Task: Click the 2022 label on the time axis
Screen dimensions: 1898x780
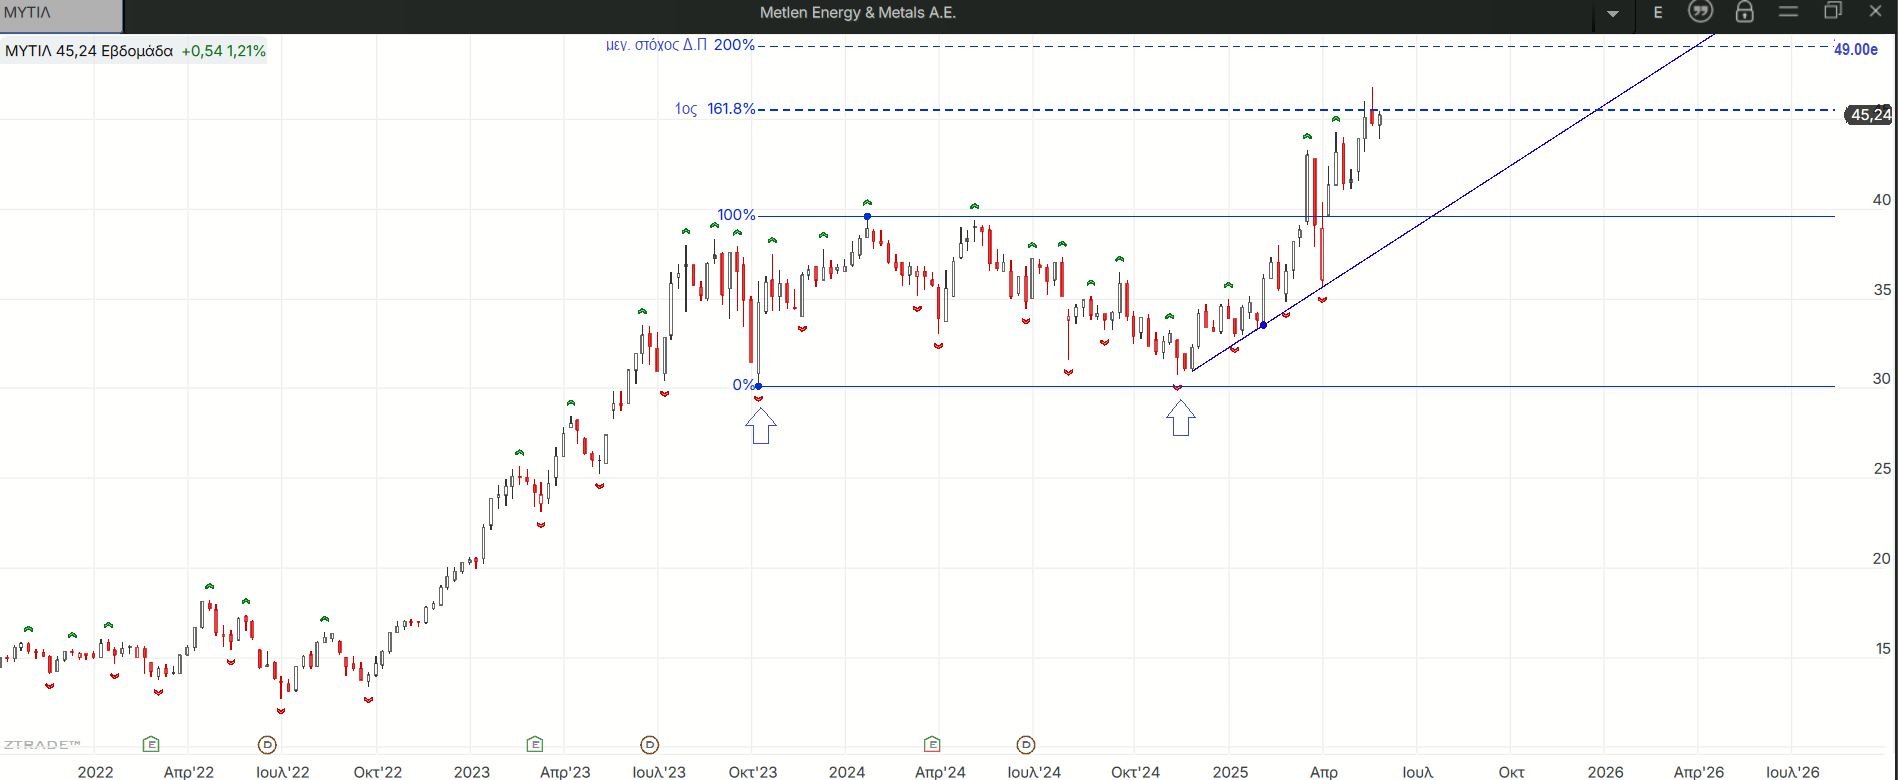Action: [x=96, y=772]
